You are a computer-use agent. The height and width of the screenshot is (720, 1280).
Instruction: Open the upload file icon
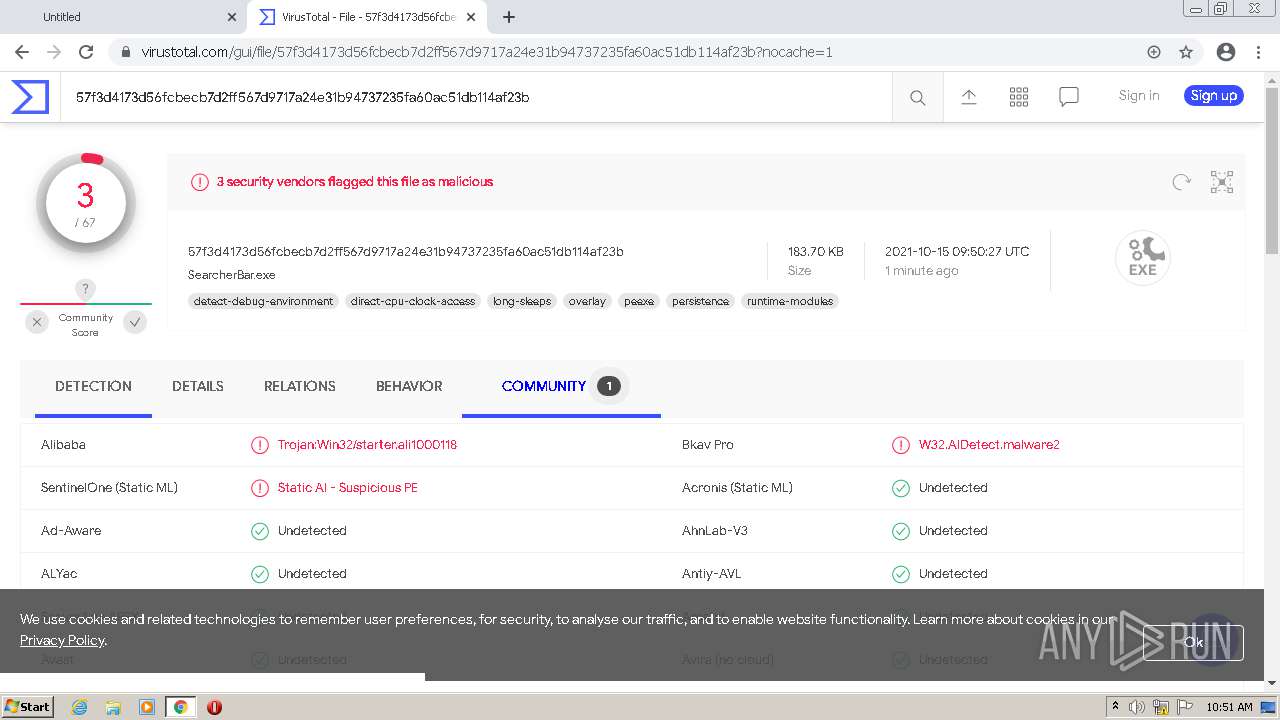tap(968, 97)
